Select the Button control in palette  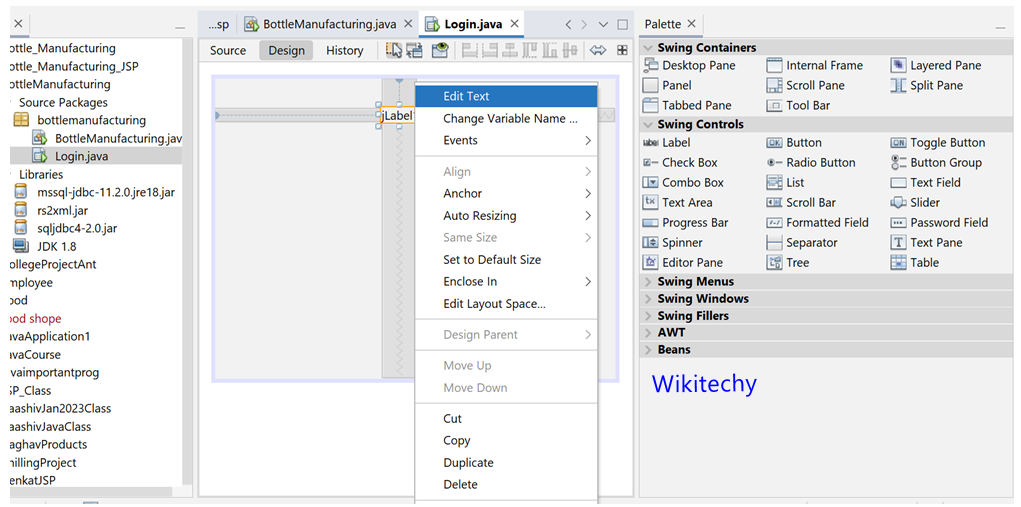point(794,143)
